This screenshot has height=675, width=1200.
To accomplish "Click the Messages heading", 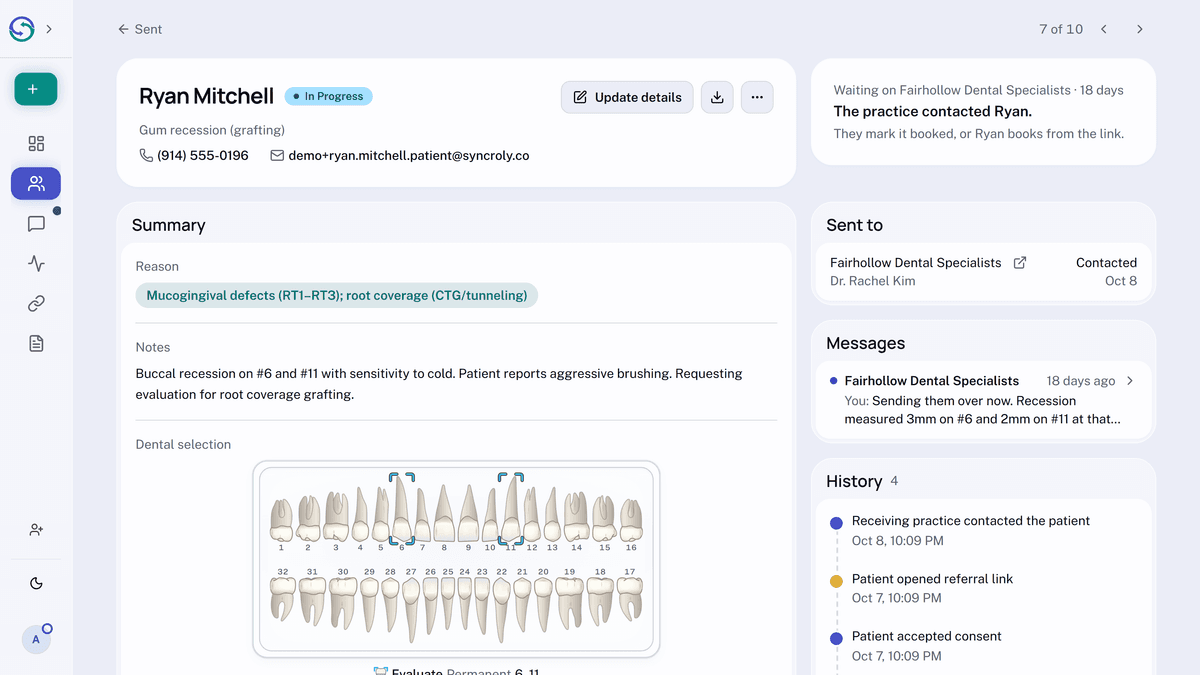I will pyautogui.click(x=865, y=343).
